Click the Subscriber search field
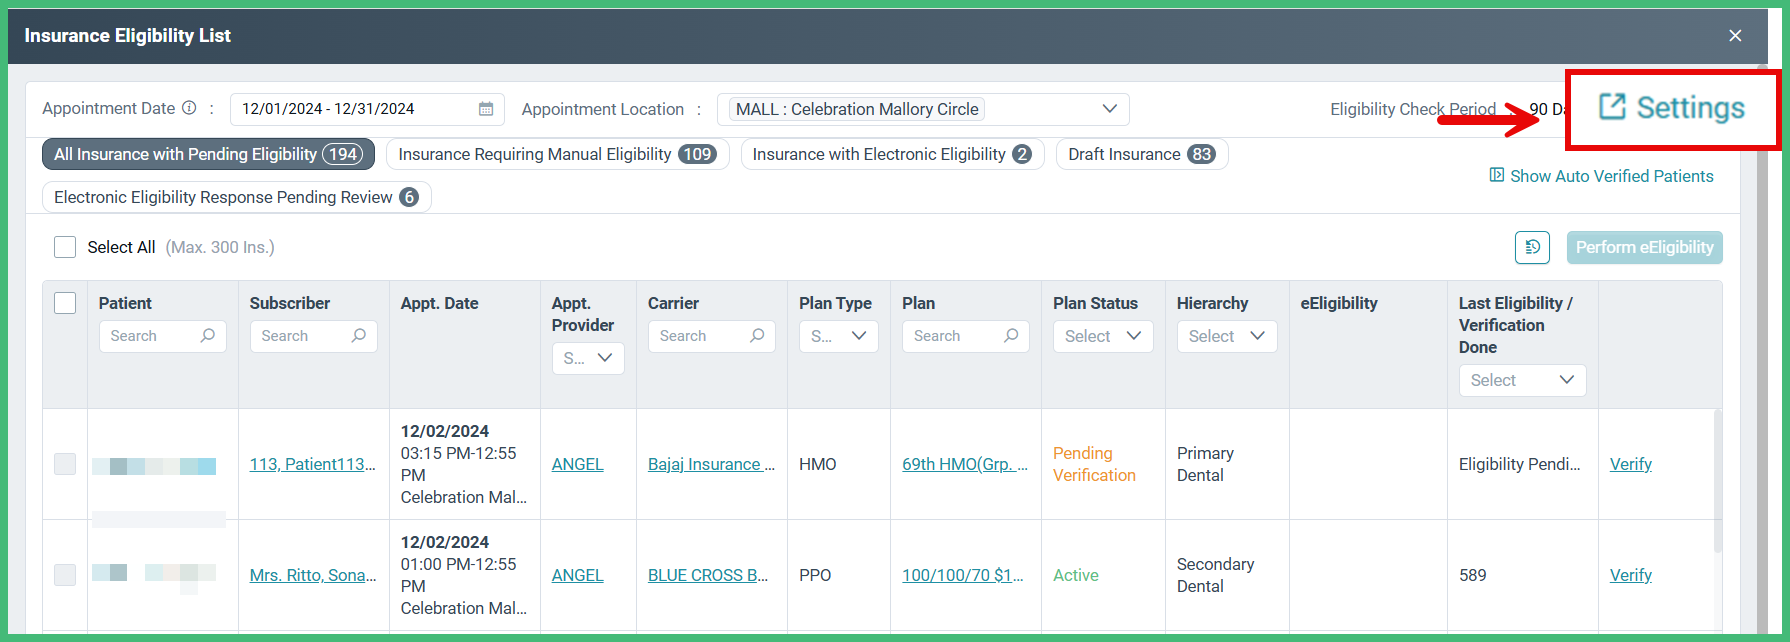 tap(314, 336)
